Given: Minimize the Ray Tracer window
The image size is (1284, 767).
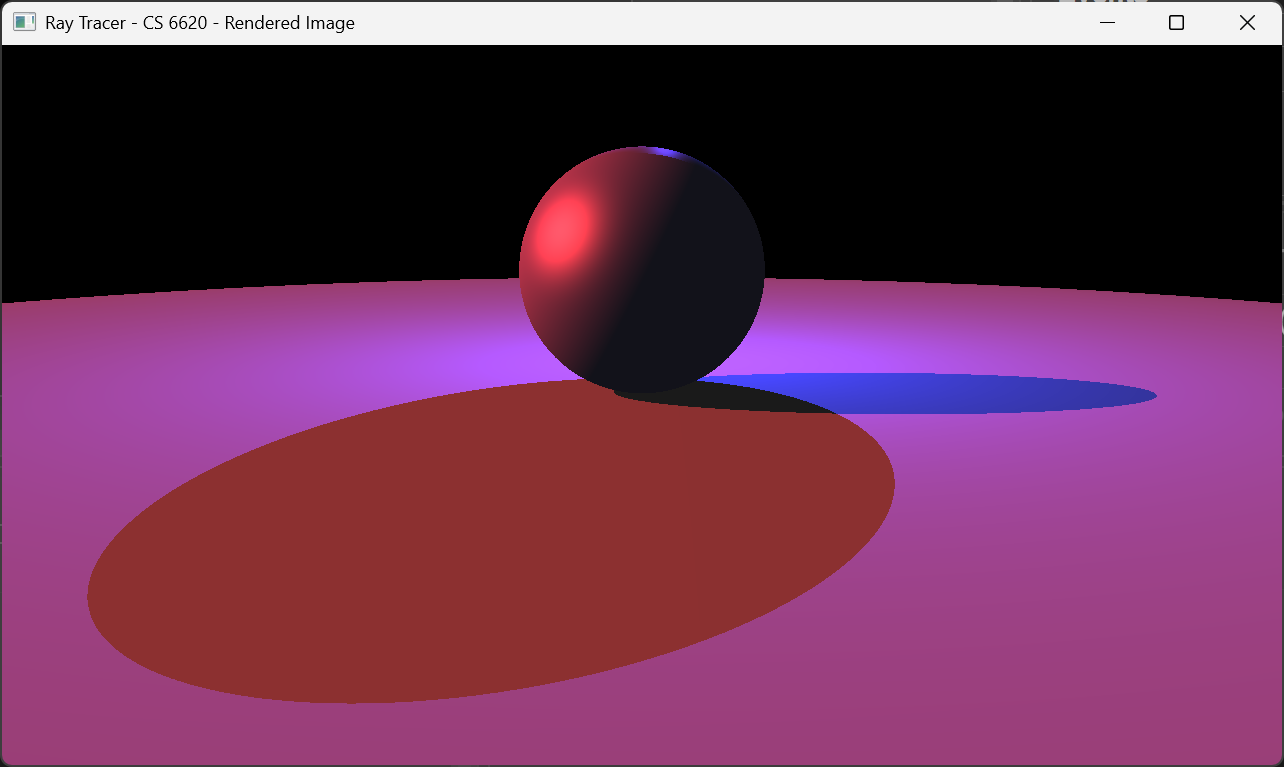Looking at the screenshot, I should point(1107,22).
